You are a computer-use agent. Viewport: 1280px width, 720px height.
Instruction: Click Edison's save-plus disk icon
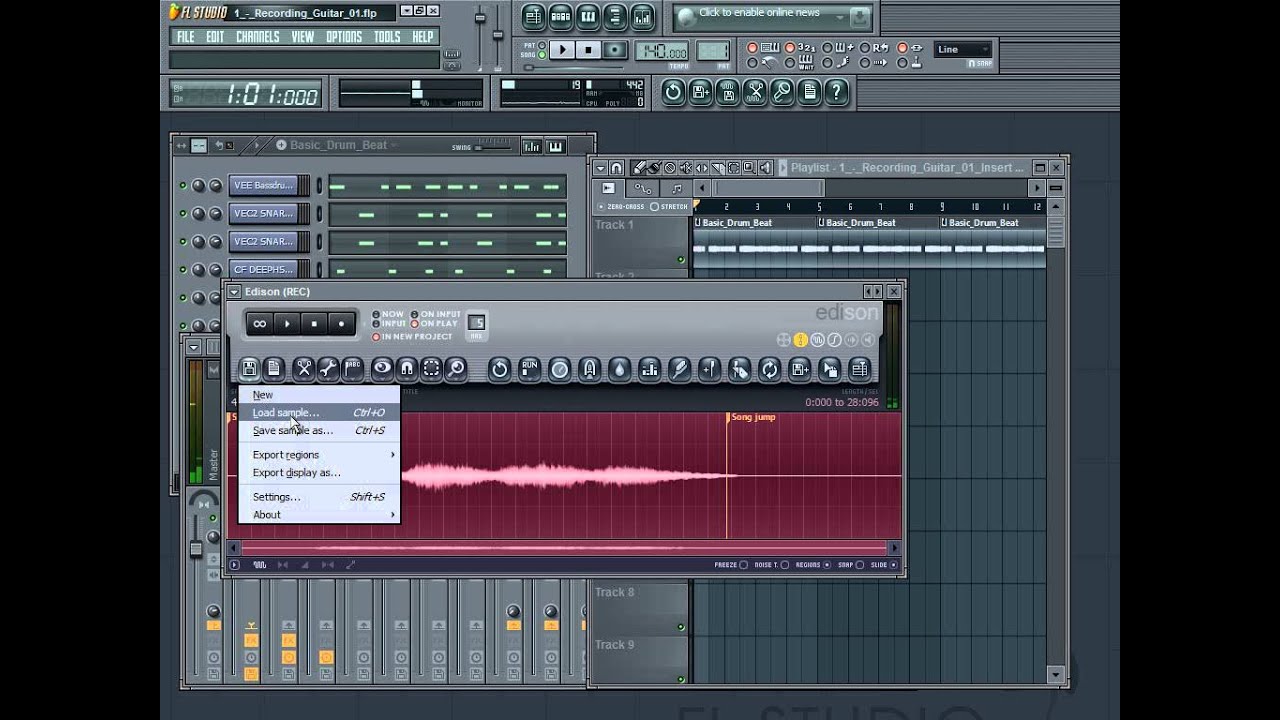click(x=799, y=369)
